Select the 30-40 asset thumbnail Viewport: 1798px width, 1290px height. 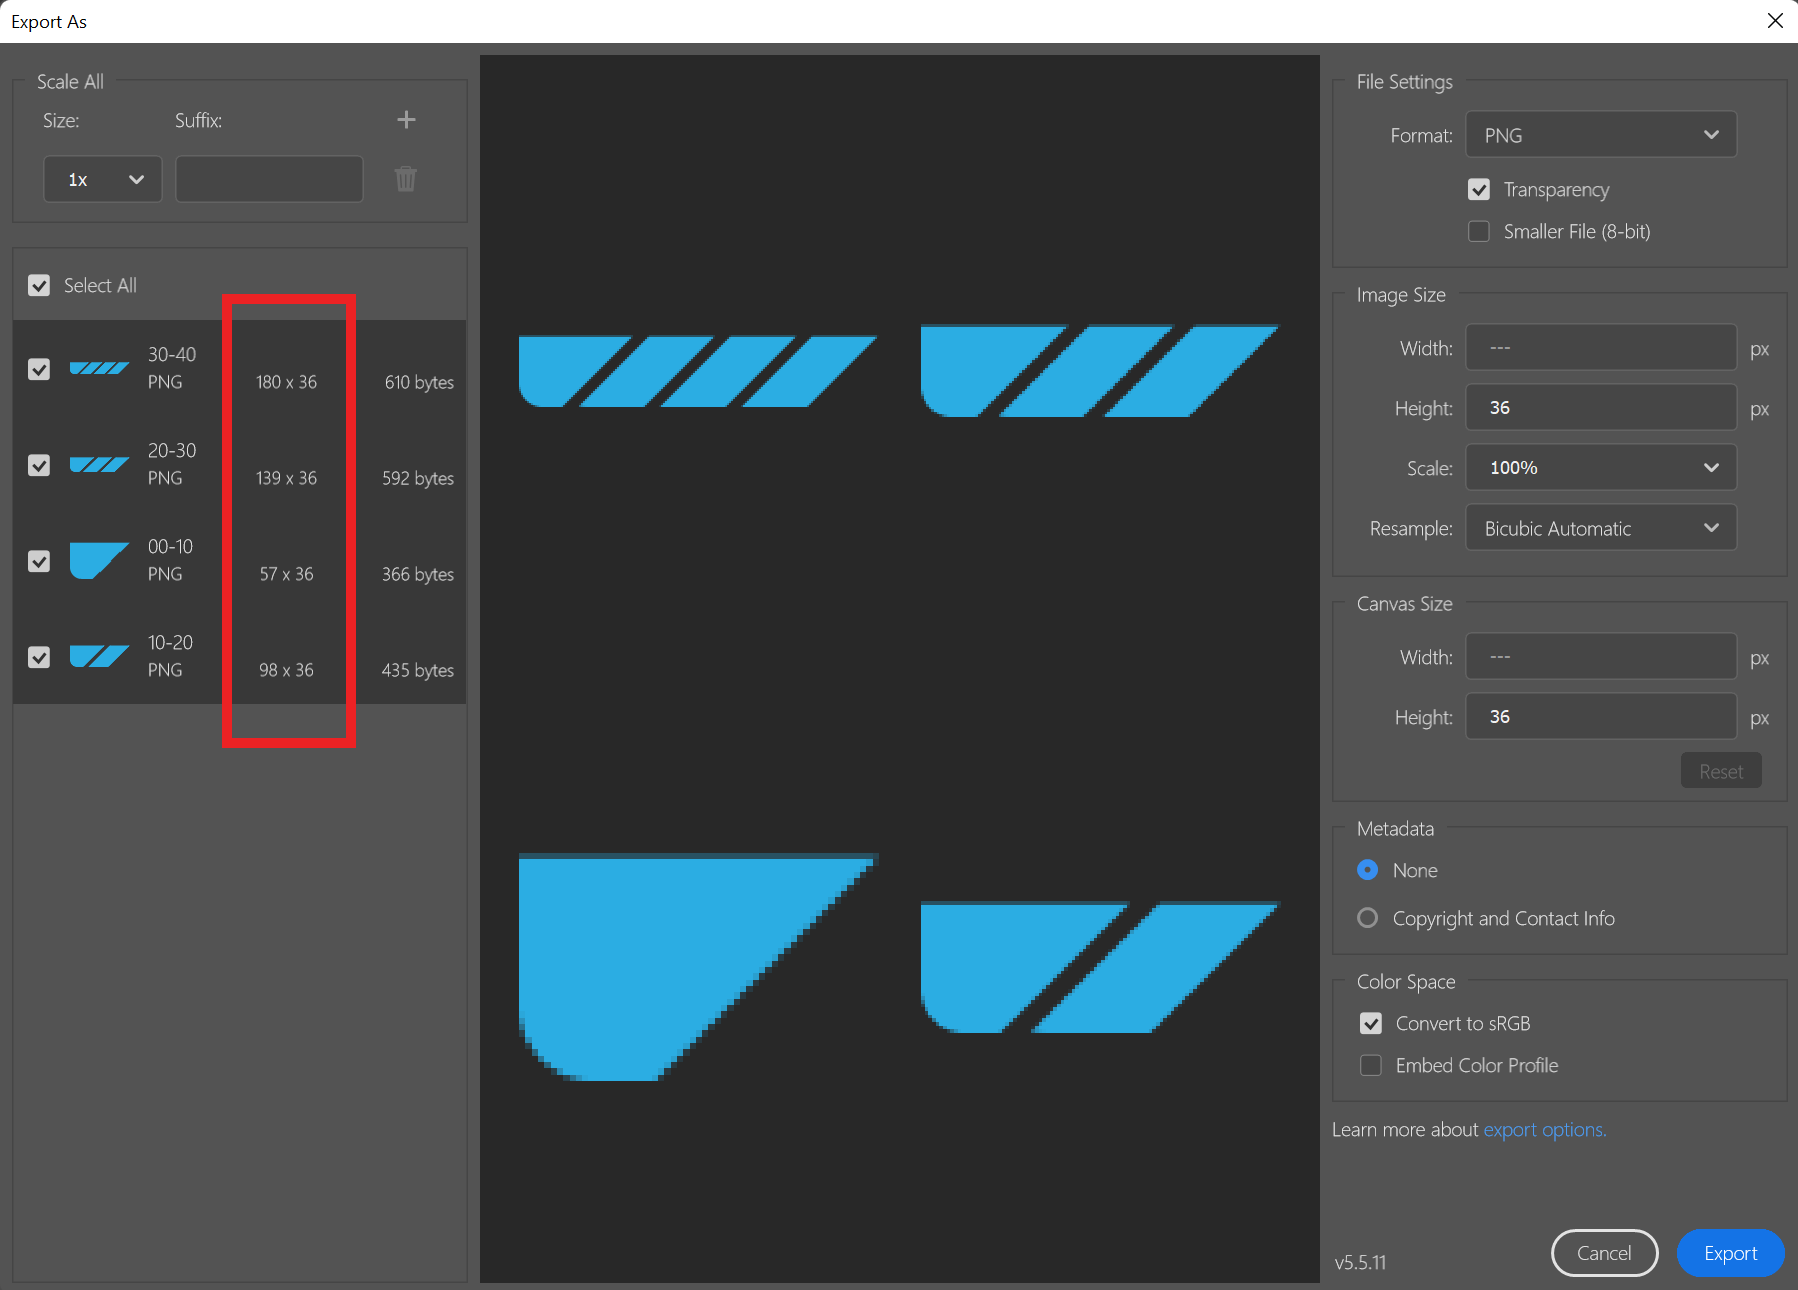[99, 368]
